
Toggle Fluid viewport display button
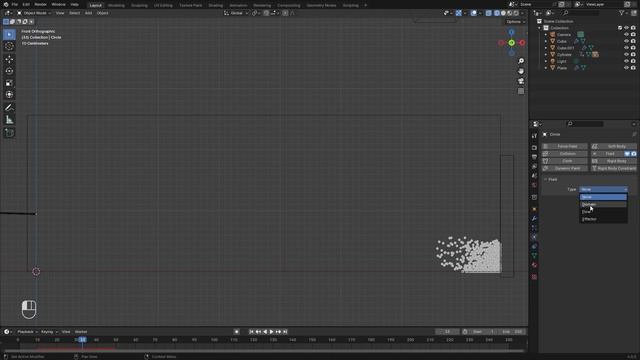(x=627, y=154)
